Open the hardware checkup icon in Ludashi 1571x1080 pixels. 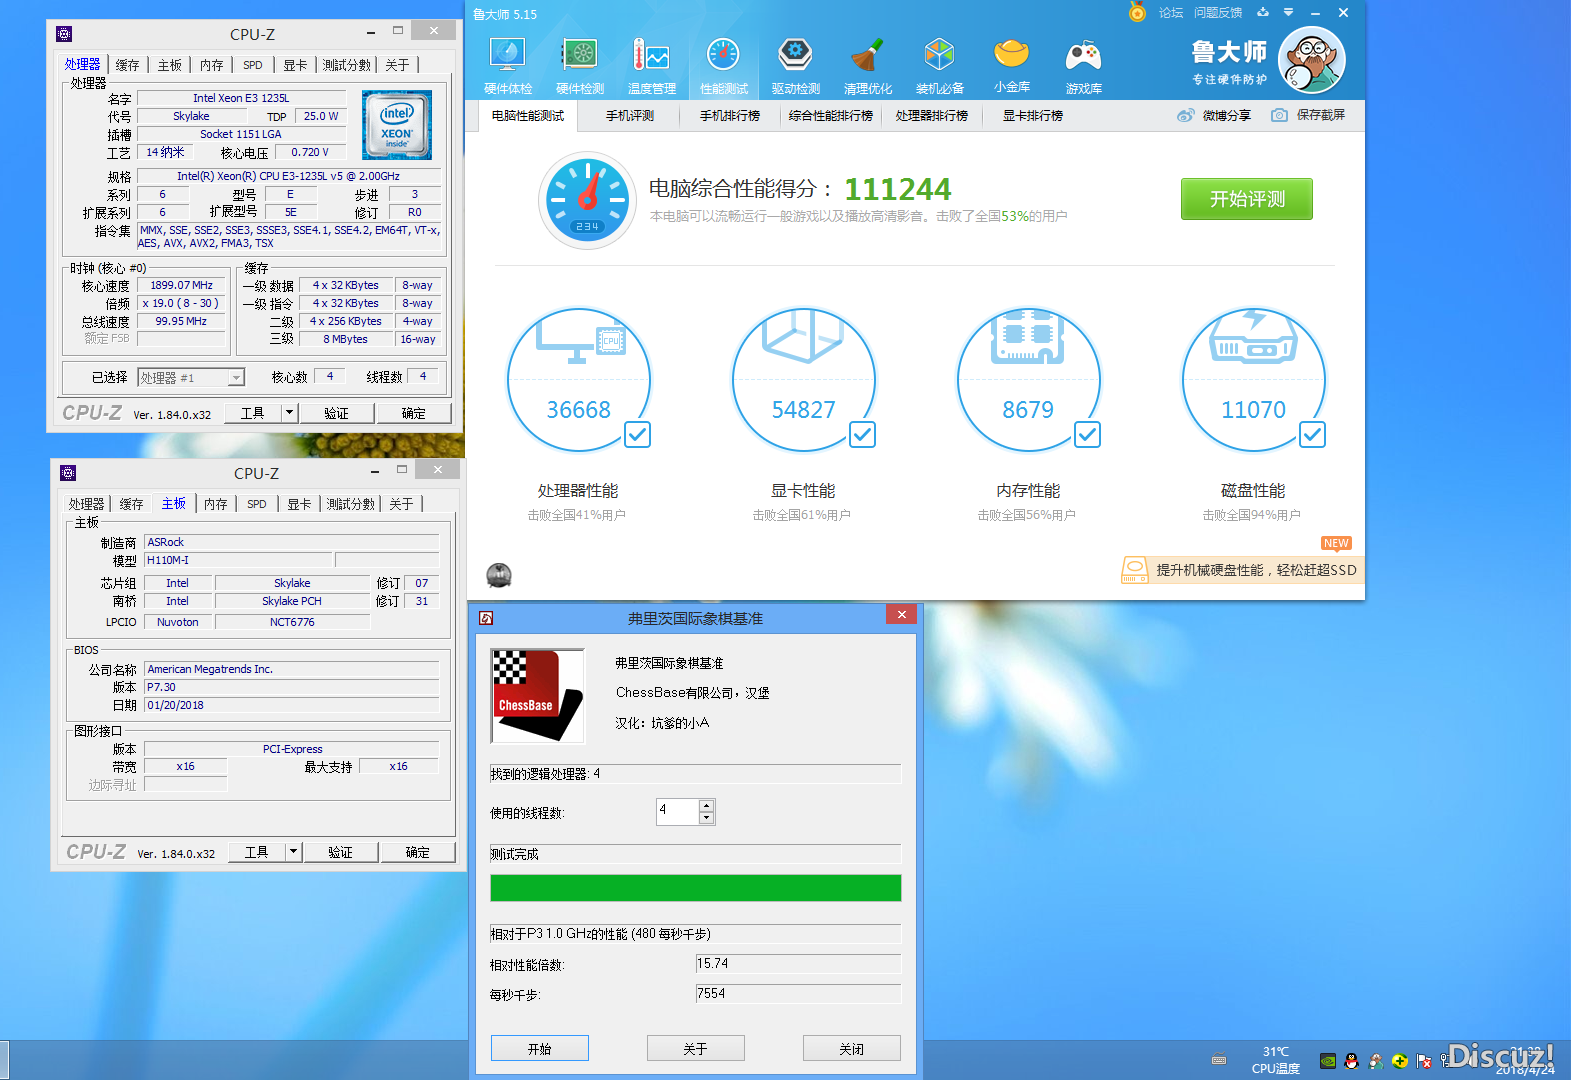point(508,55)
